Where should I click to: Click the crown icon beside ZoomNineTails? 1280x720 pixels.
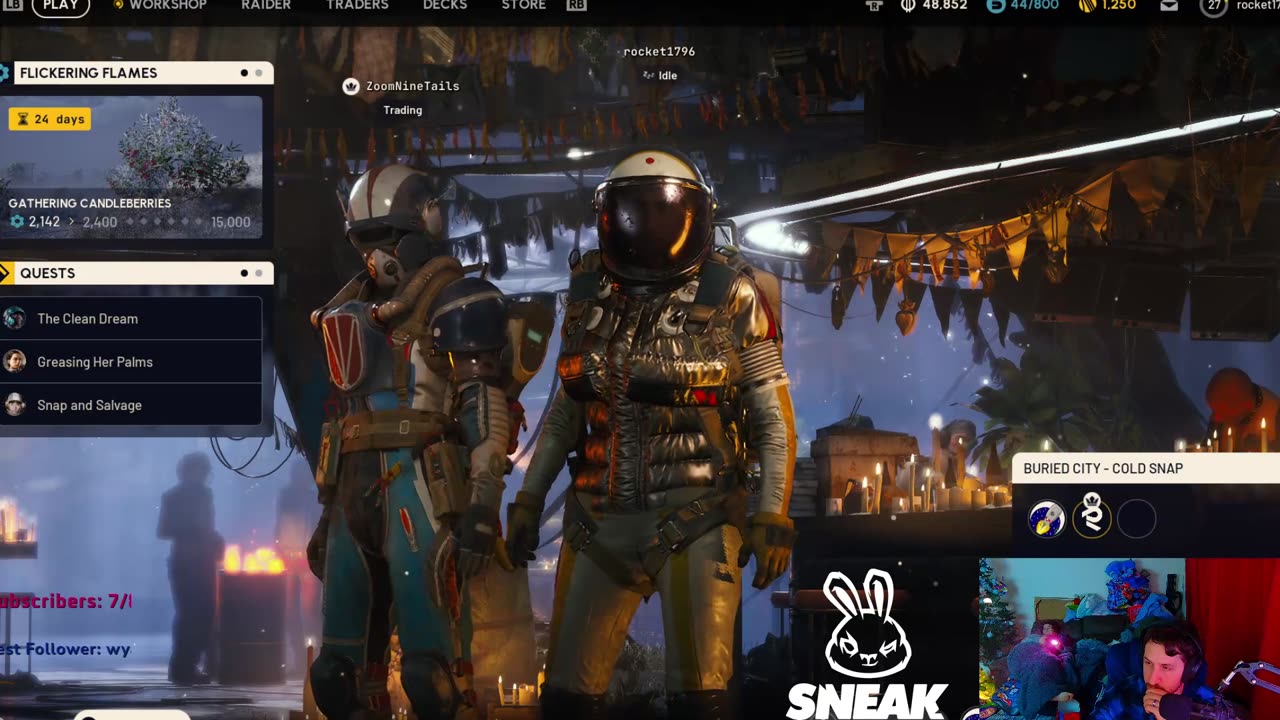click(351, 86)
